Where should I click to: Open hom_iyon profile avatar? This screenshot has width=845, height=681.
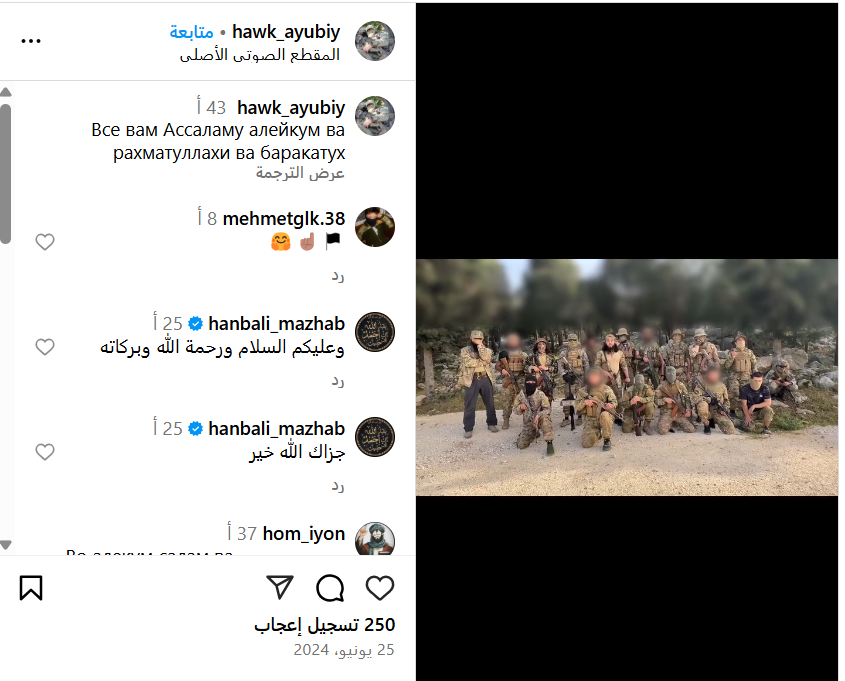375,538
